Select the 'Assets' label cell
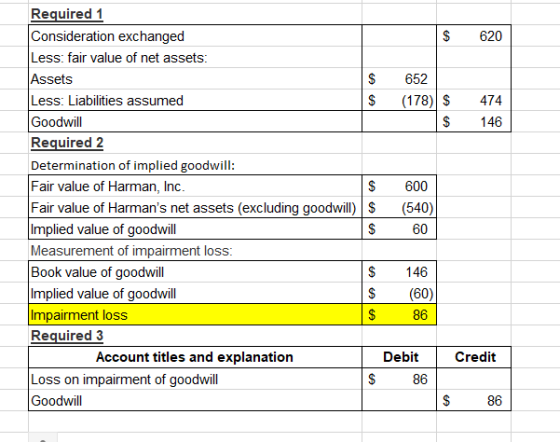This screenshot has height=442, width=560. (195, 79)
